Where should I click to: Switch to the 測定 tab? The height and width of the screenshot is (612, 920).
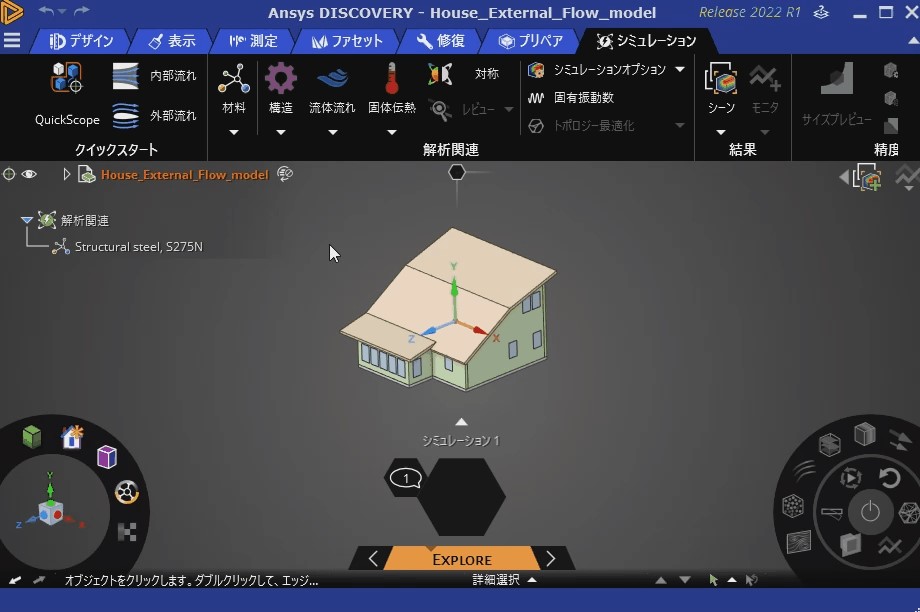(253, 40)
